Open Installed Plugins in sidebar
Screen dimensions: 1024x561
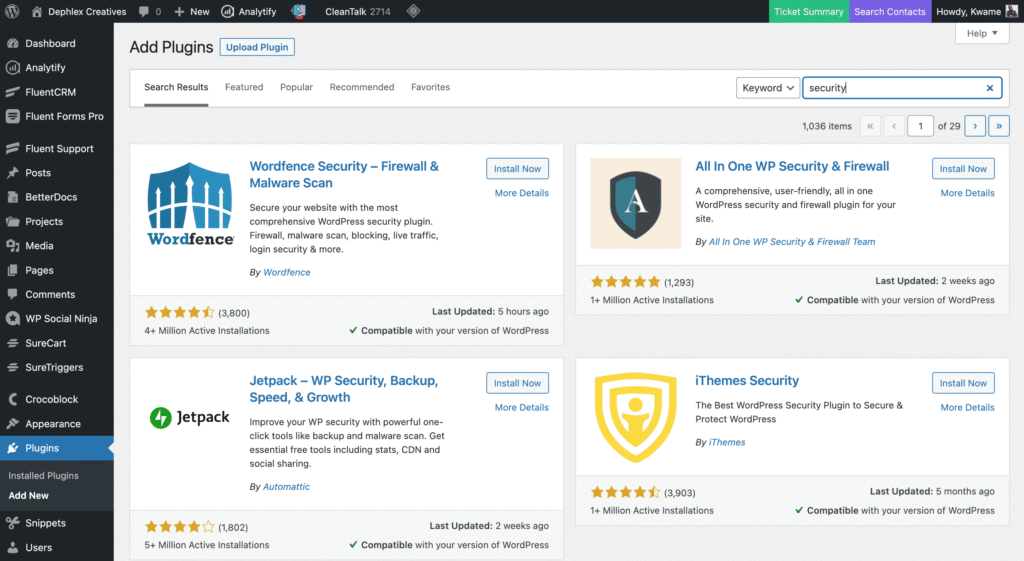click(43, 476)
